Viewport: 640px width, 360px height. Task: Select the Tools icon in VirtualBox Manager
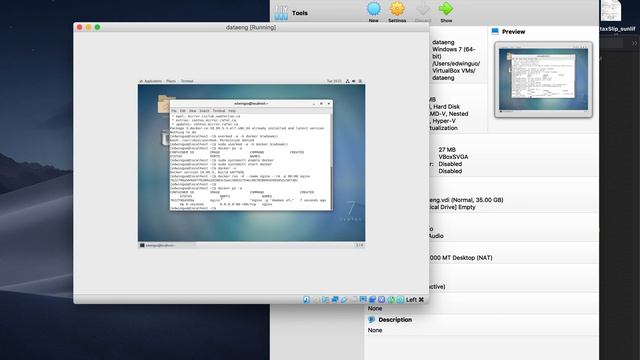click(x=281, y=13)
